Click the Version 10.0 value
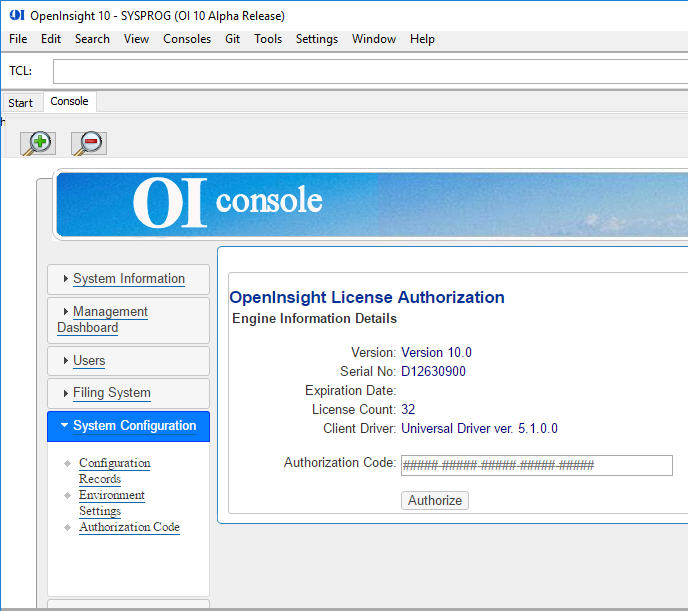Viewport: 688px width, 611px height. coord(437,353)
